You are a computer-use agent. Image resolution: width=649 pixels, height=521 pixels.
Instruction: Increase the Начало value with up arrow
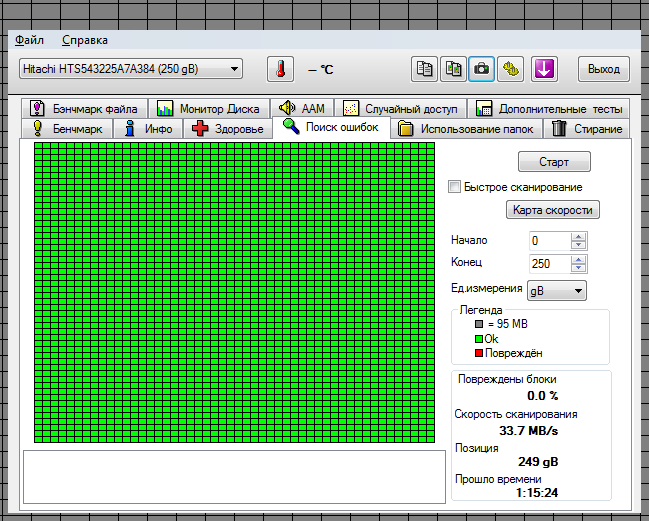coord(579,237)
